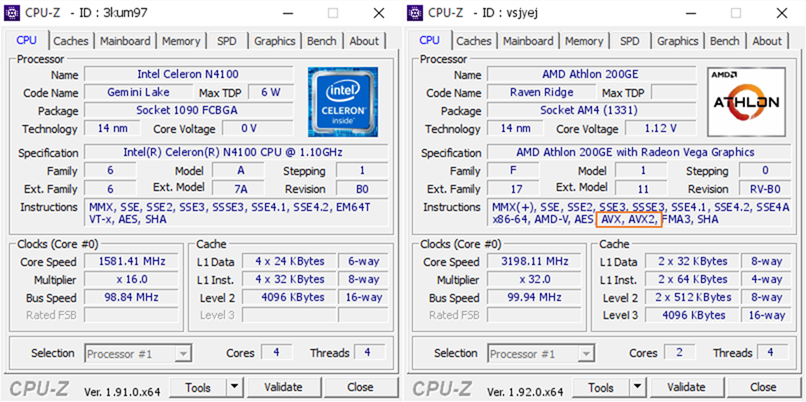Click Socket AM4 (1331) package value
Viewport: 806px width, 402px height.
[591, 110]
